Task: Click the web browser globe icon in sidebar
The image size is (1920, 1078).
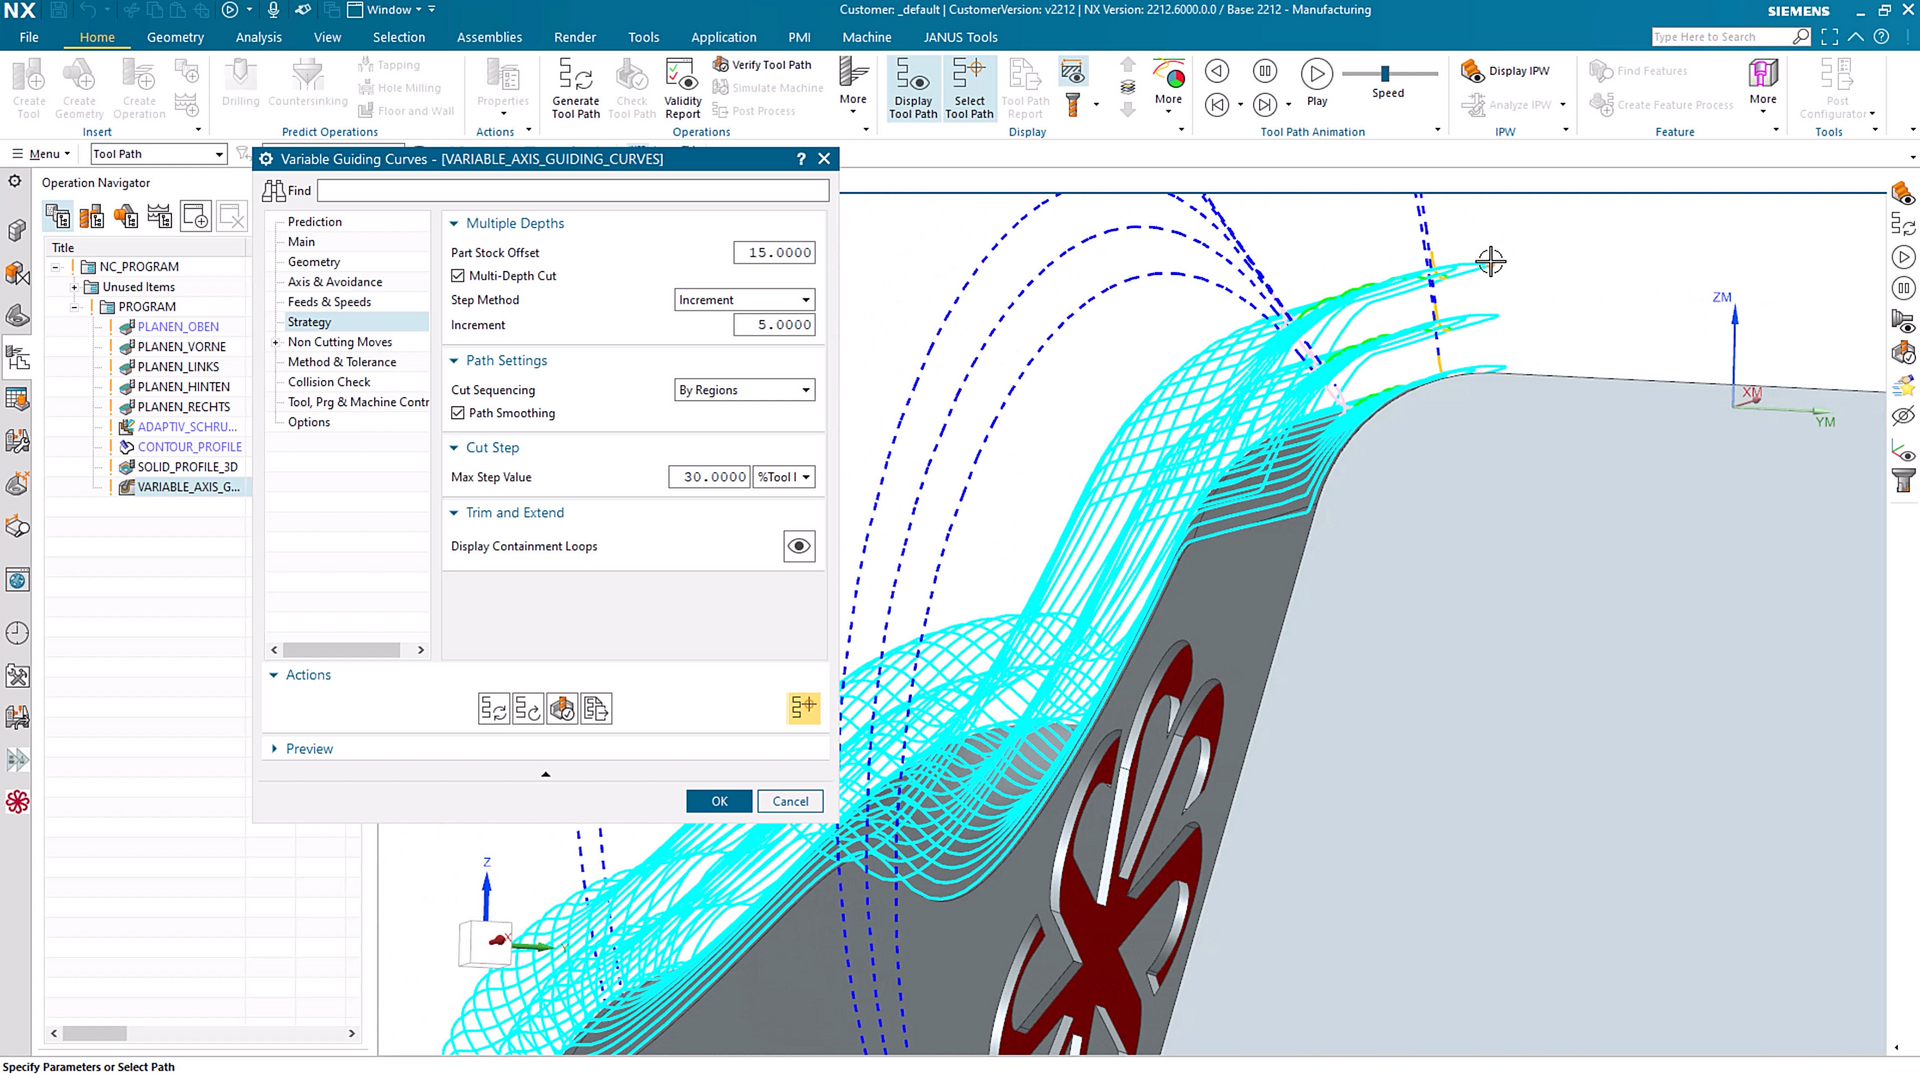Action: point(17,580)
